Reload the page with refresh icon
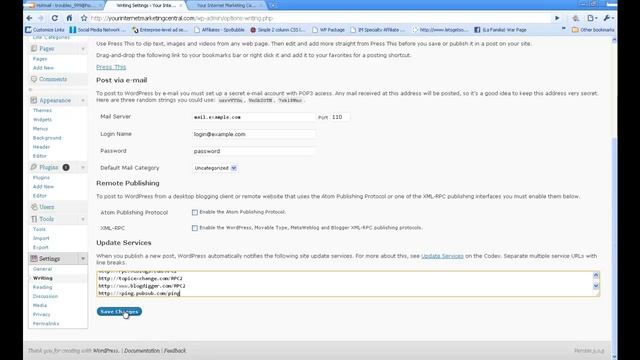 tap(55, 18)
